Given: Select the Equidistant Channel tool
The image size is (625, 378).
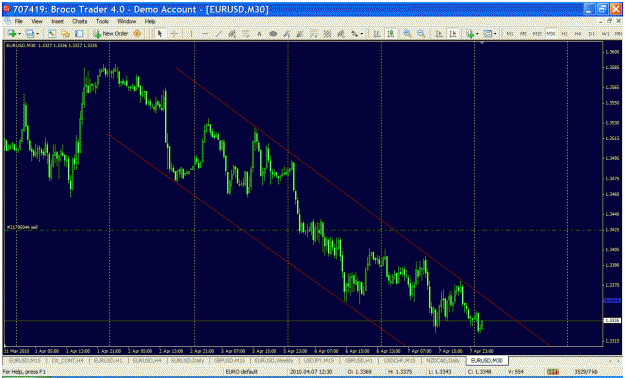Looking at the screenshot, I should click(x=232, y=34).
